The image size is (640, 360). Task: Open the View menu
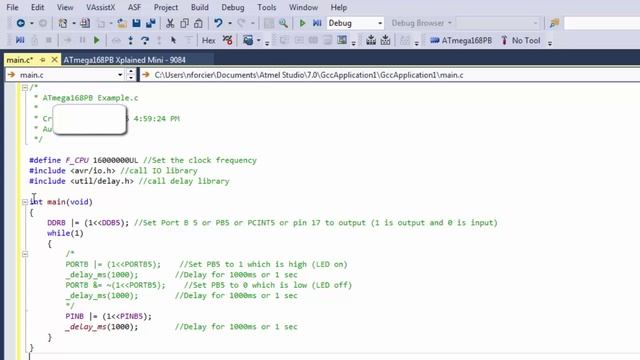65,7
